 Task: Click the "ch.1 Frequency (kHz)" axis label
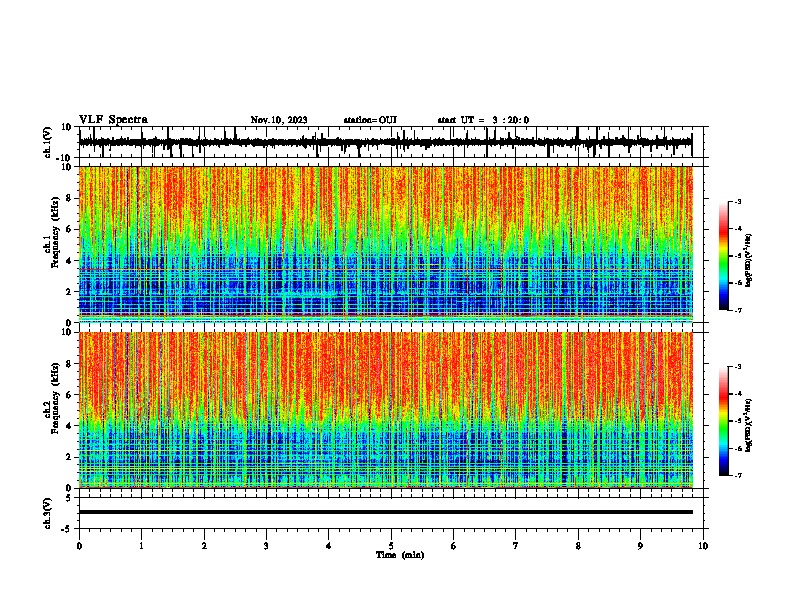pos(52,233)
